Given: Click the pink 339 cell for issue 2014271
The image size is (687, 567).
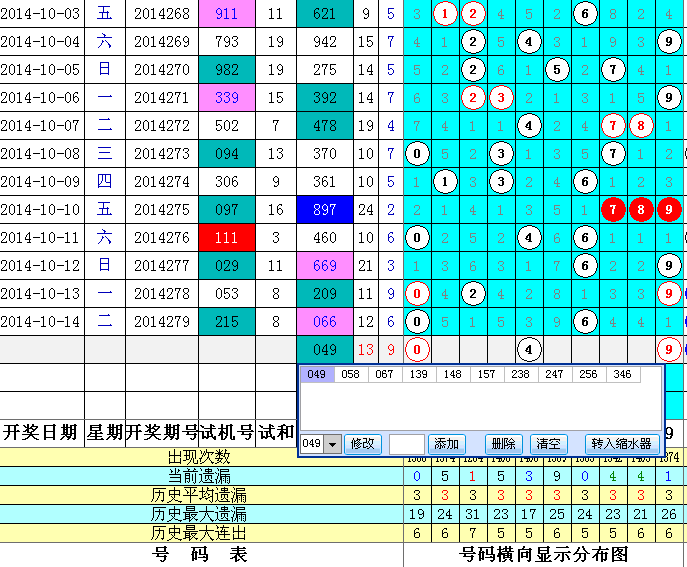Looking at the screenshot, I should click(226, 98).
